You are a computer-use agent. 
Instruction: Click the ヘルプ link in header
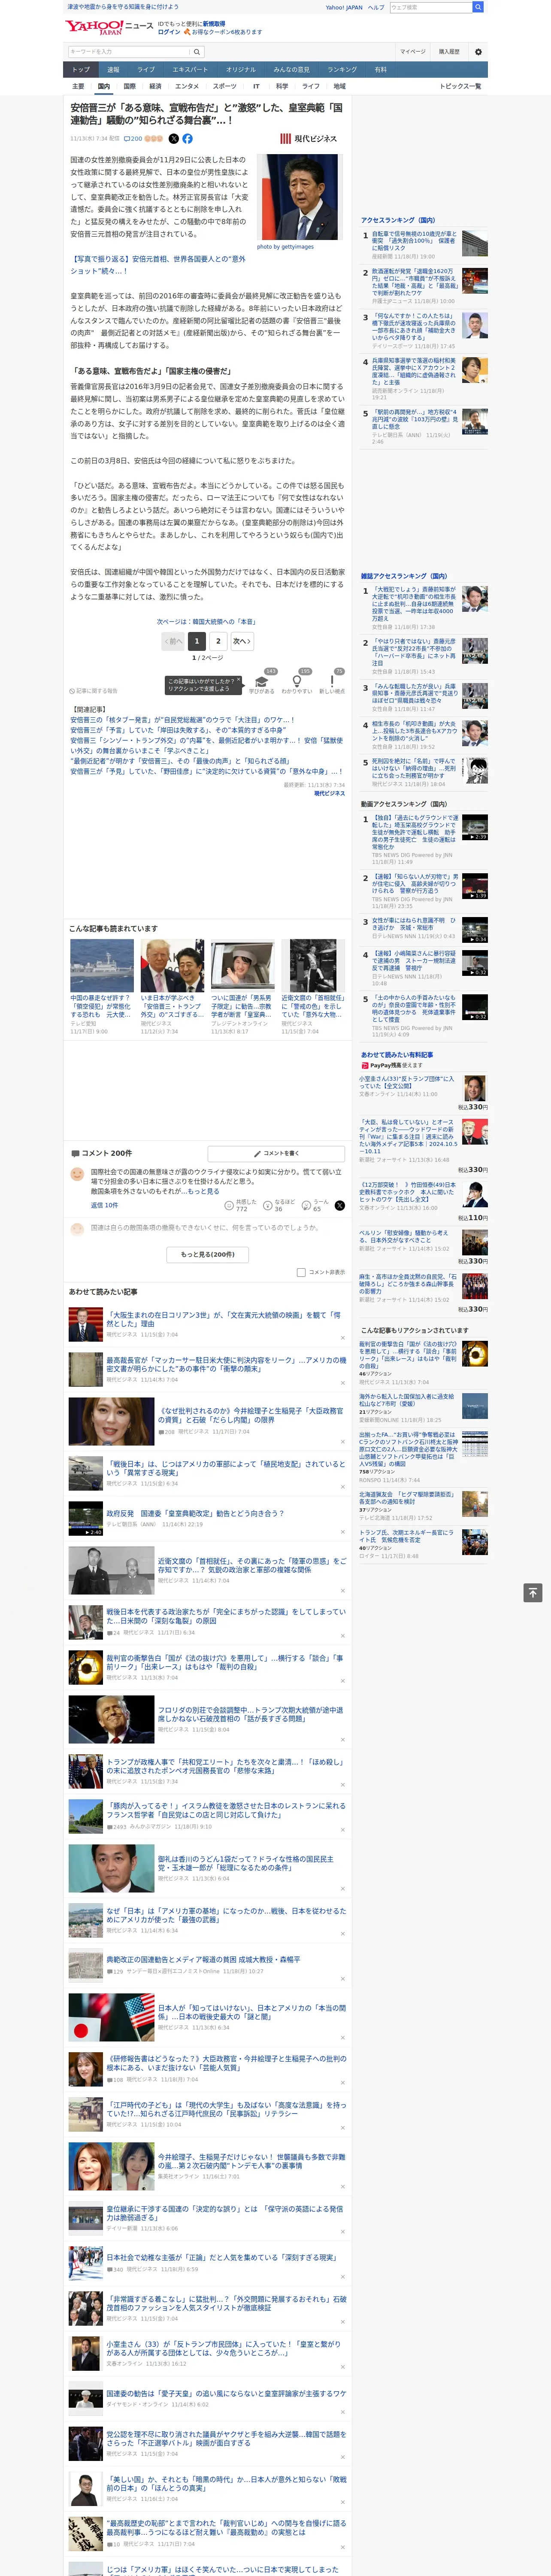click(376, 7)
